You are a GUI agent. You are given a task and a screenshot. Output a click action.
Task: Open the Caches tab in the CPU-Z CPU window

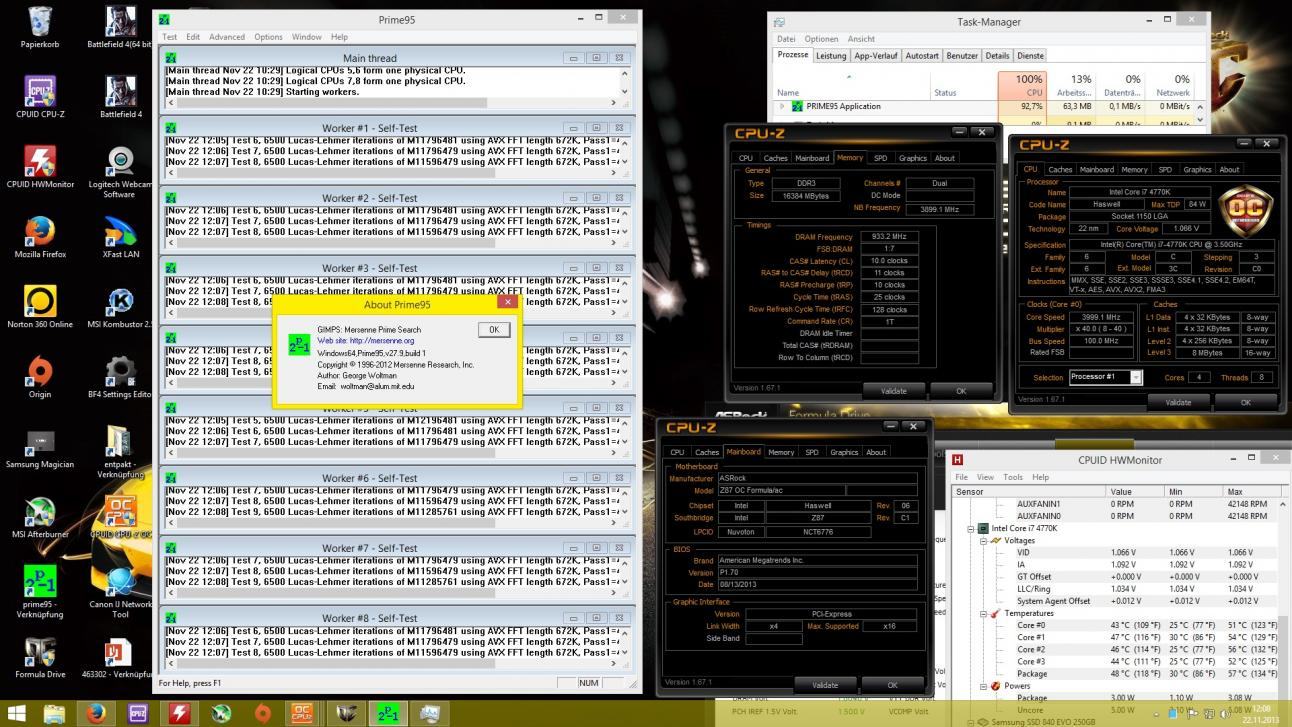1061,169
